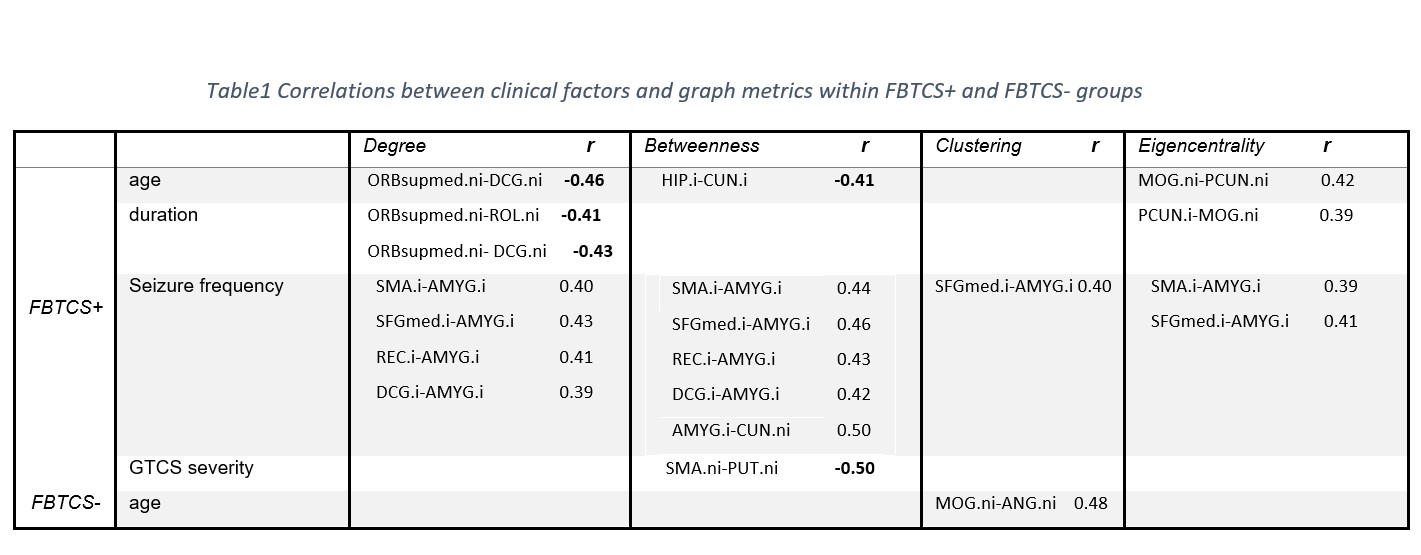Select the FBTCS+ group label
Viewport: 1421px width, 555px height.
[66, 305]
